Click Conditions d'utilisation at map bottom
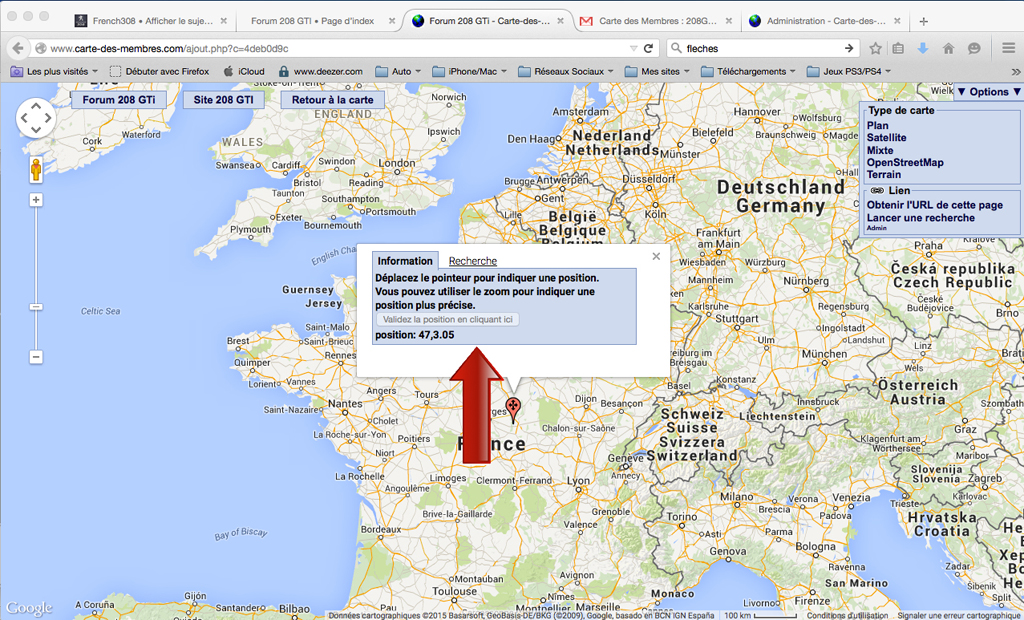This screenshot has width=1024, height=620. click(847, 615)
